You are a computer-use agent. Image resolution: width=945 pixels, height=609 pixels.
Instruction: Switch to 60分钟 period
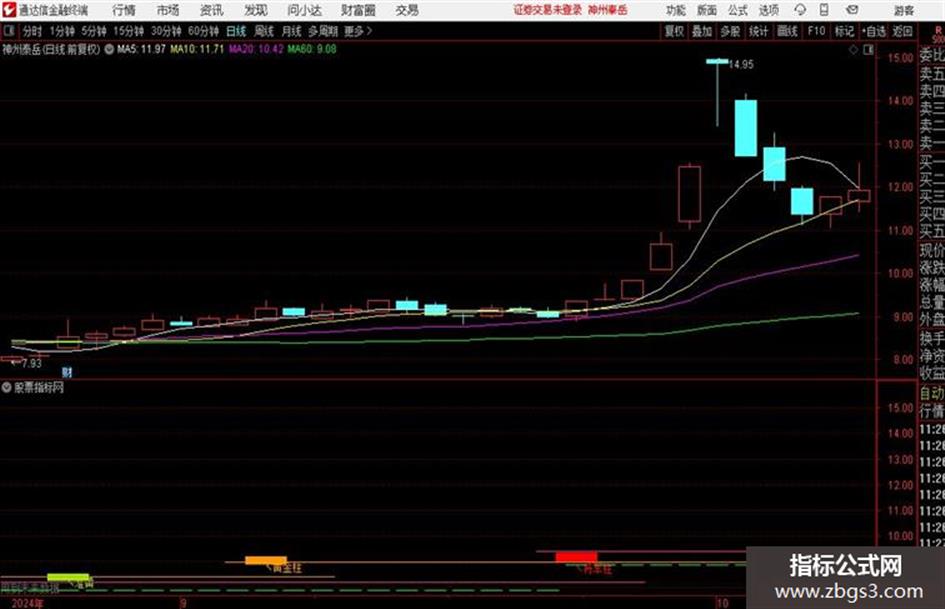pos(203,31)
